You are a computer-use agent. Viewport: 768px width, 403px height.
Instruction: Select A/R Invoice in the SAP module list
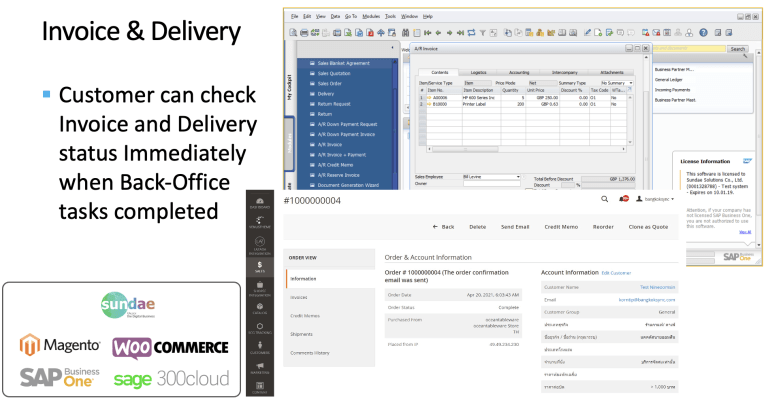click(x=332, y=143)
